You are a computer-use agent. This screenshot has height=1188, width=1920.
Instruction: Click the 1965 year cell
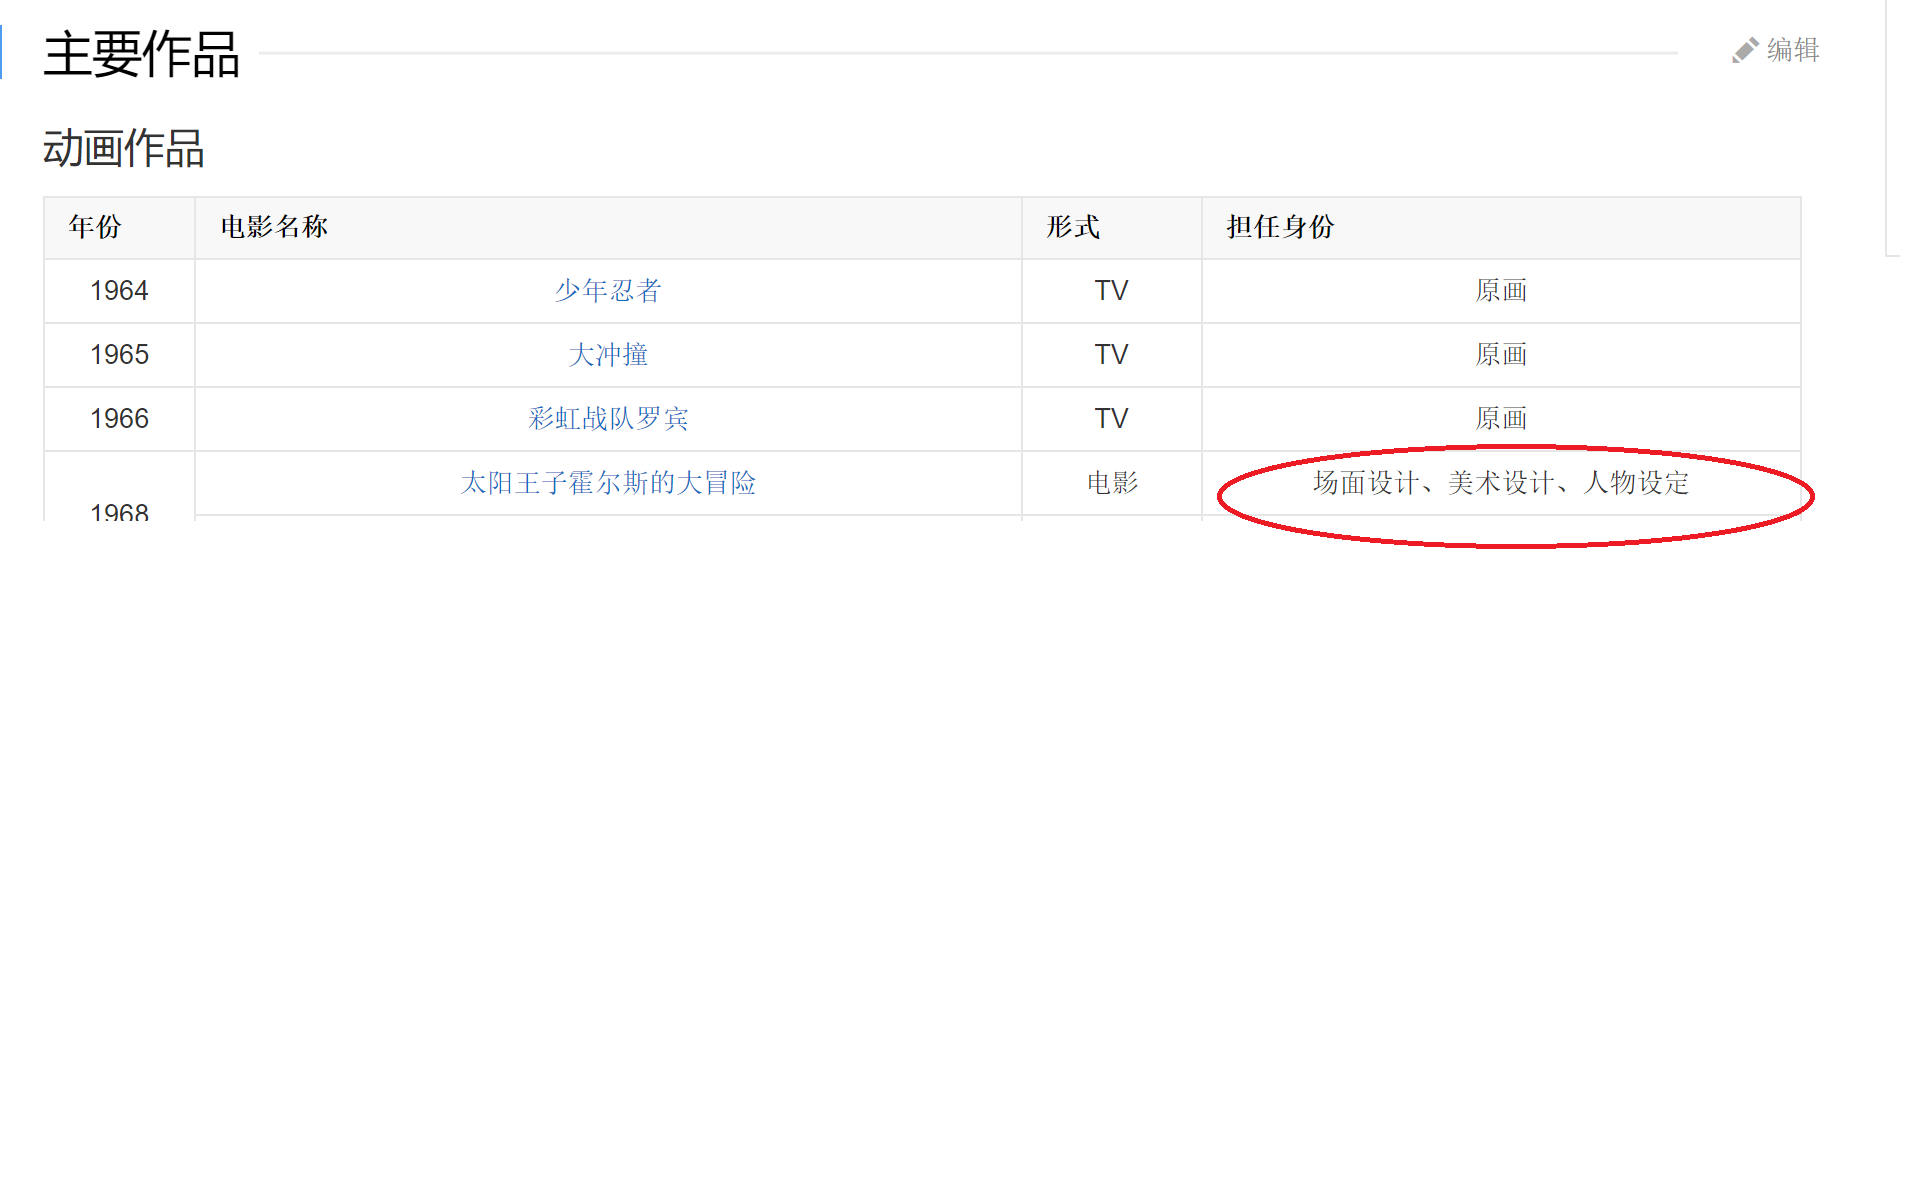(119, 355)
